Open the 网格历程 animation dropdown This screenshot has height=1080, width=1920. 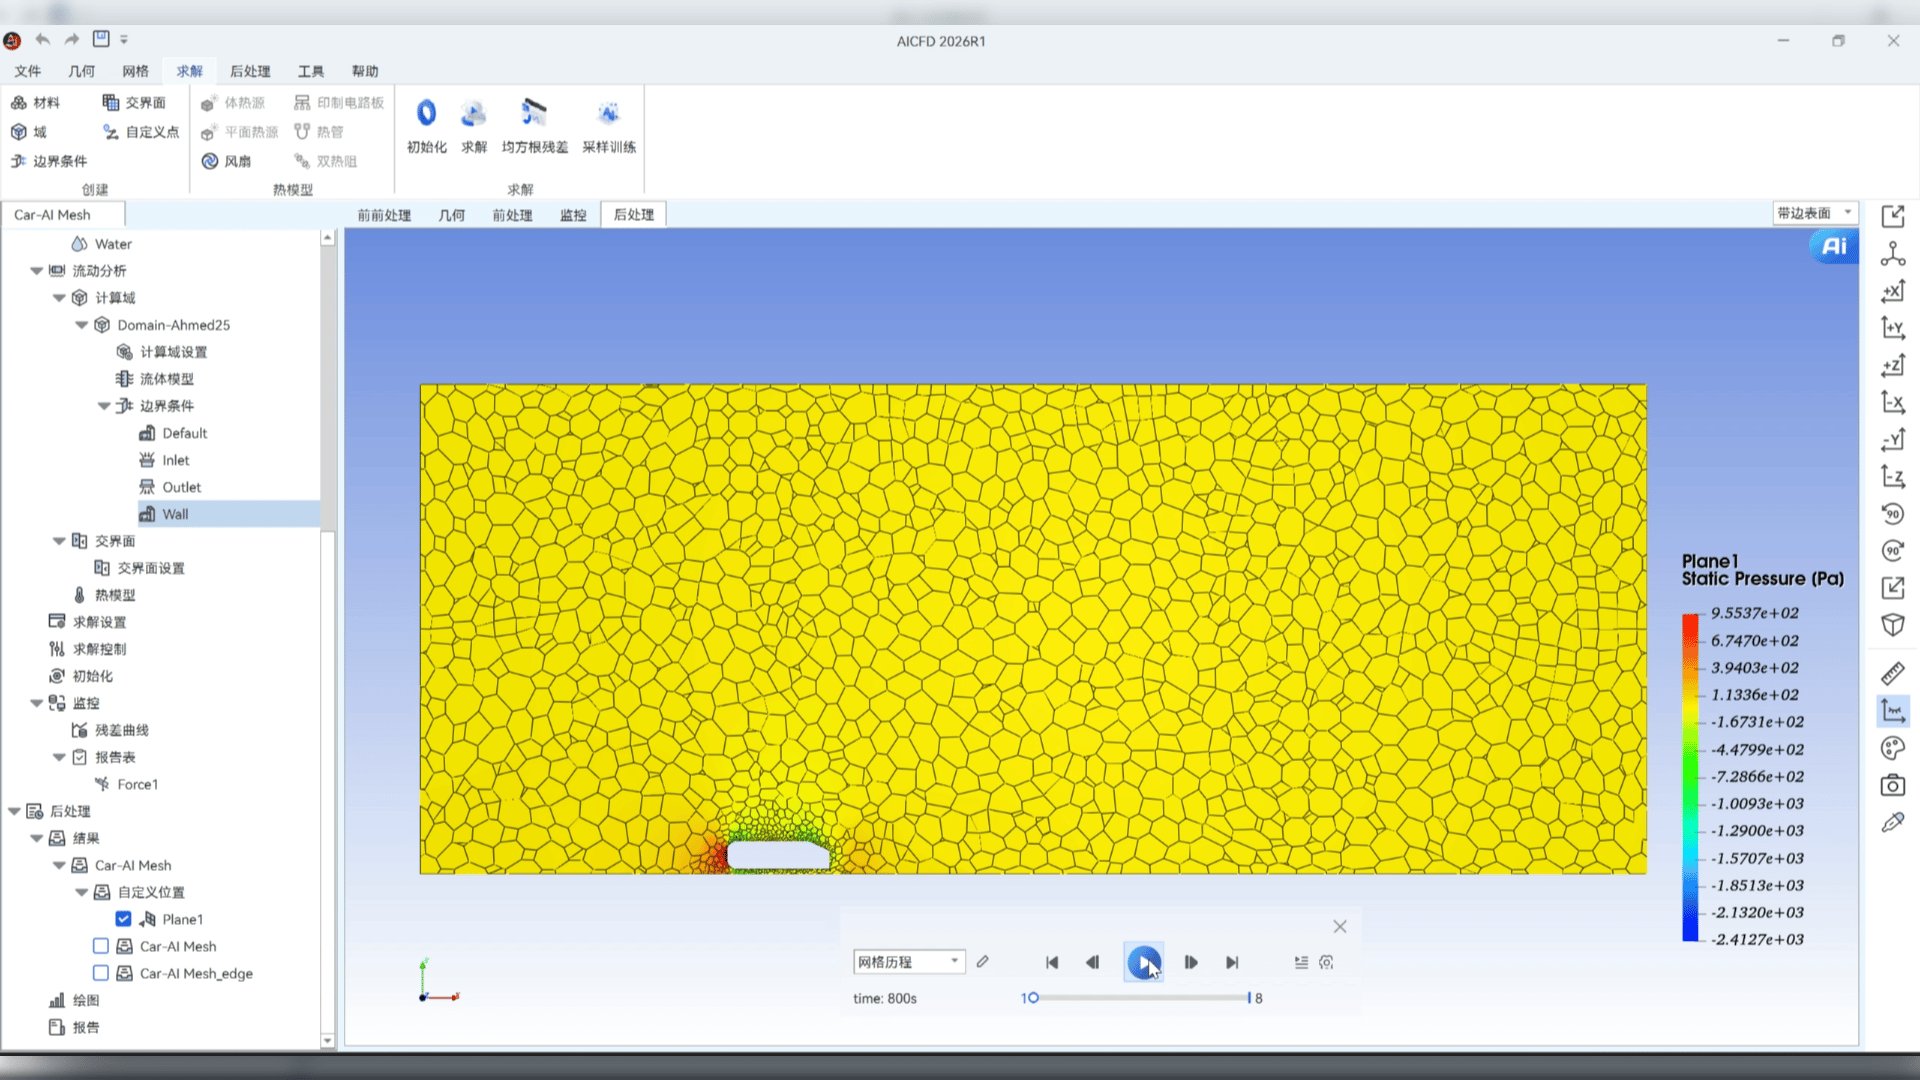909,962
